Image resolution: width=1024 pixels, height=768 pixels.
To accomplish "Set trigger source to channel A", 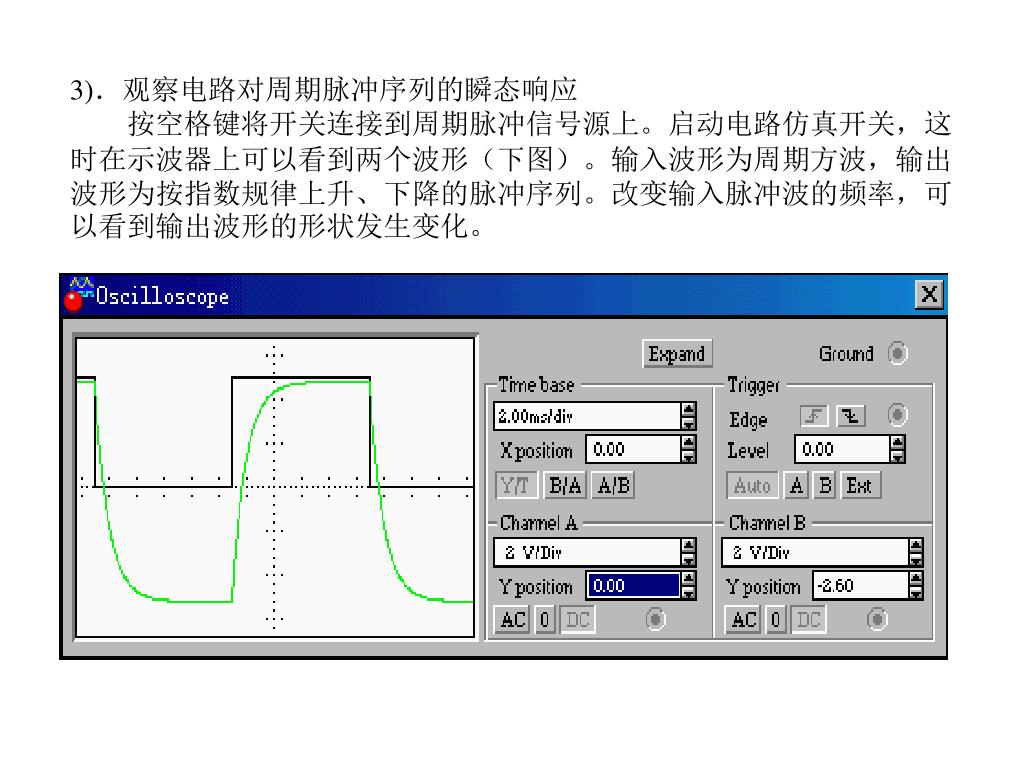I will [x=796, y=485].
